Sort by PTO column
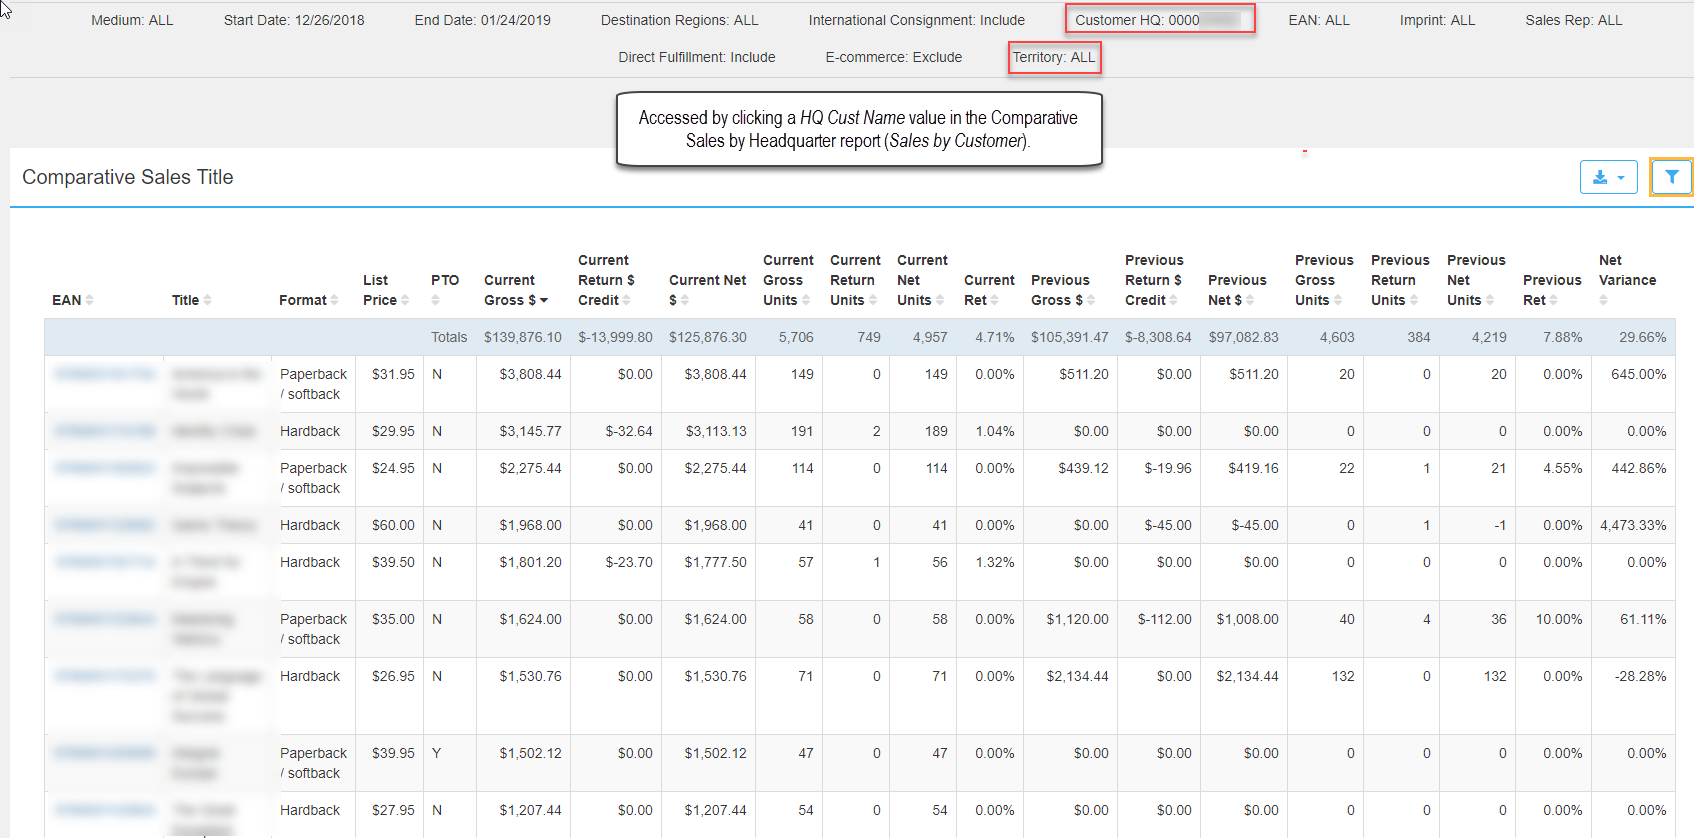 point(445,290)
